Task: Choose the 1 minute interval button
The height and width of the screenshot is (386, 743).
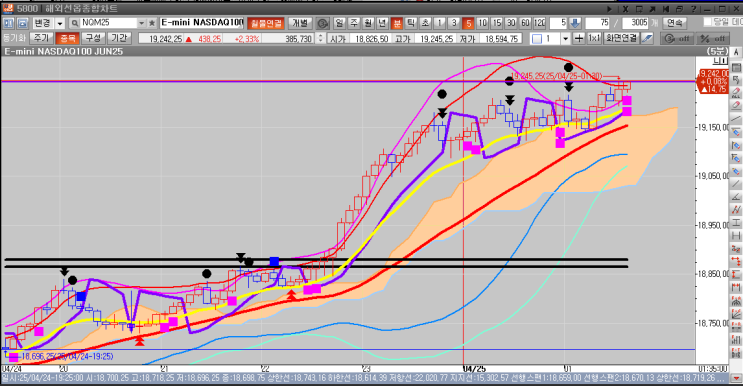Action: [x=440, y=23]
